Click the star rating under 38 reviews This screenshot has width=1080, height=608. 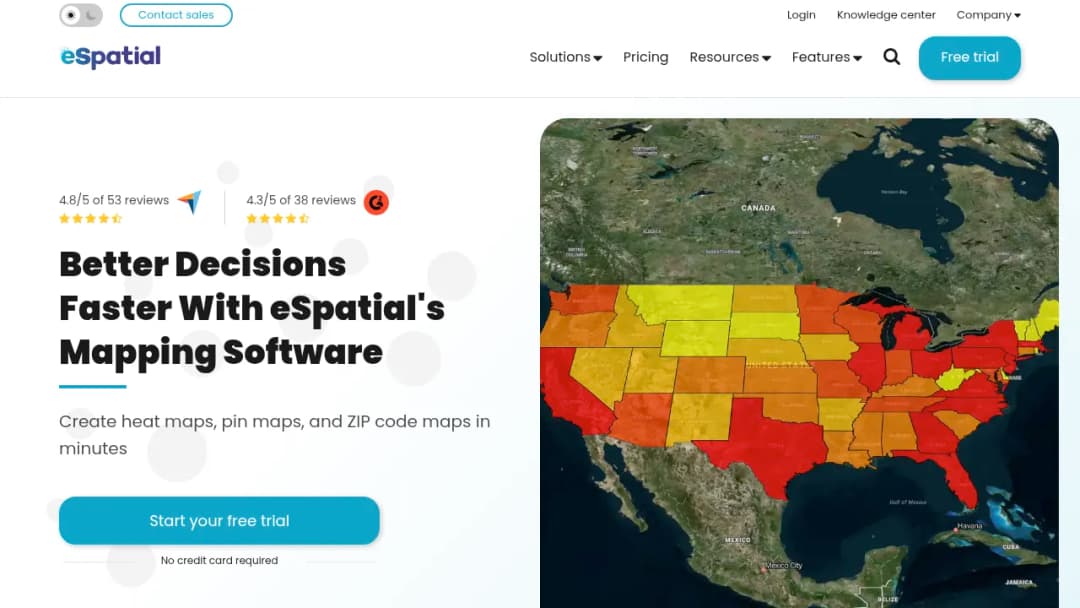pos(278,219)
